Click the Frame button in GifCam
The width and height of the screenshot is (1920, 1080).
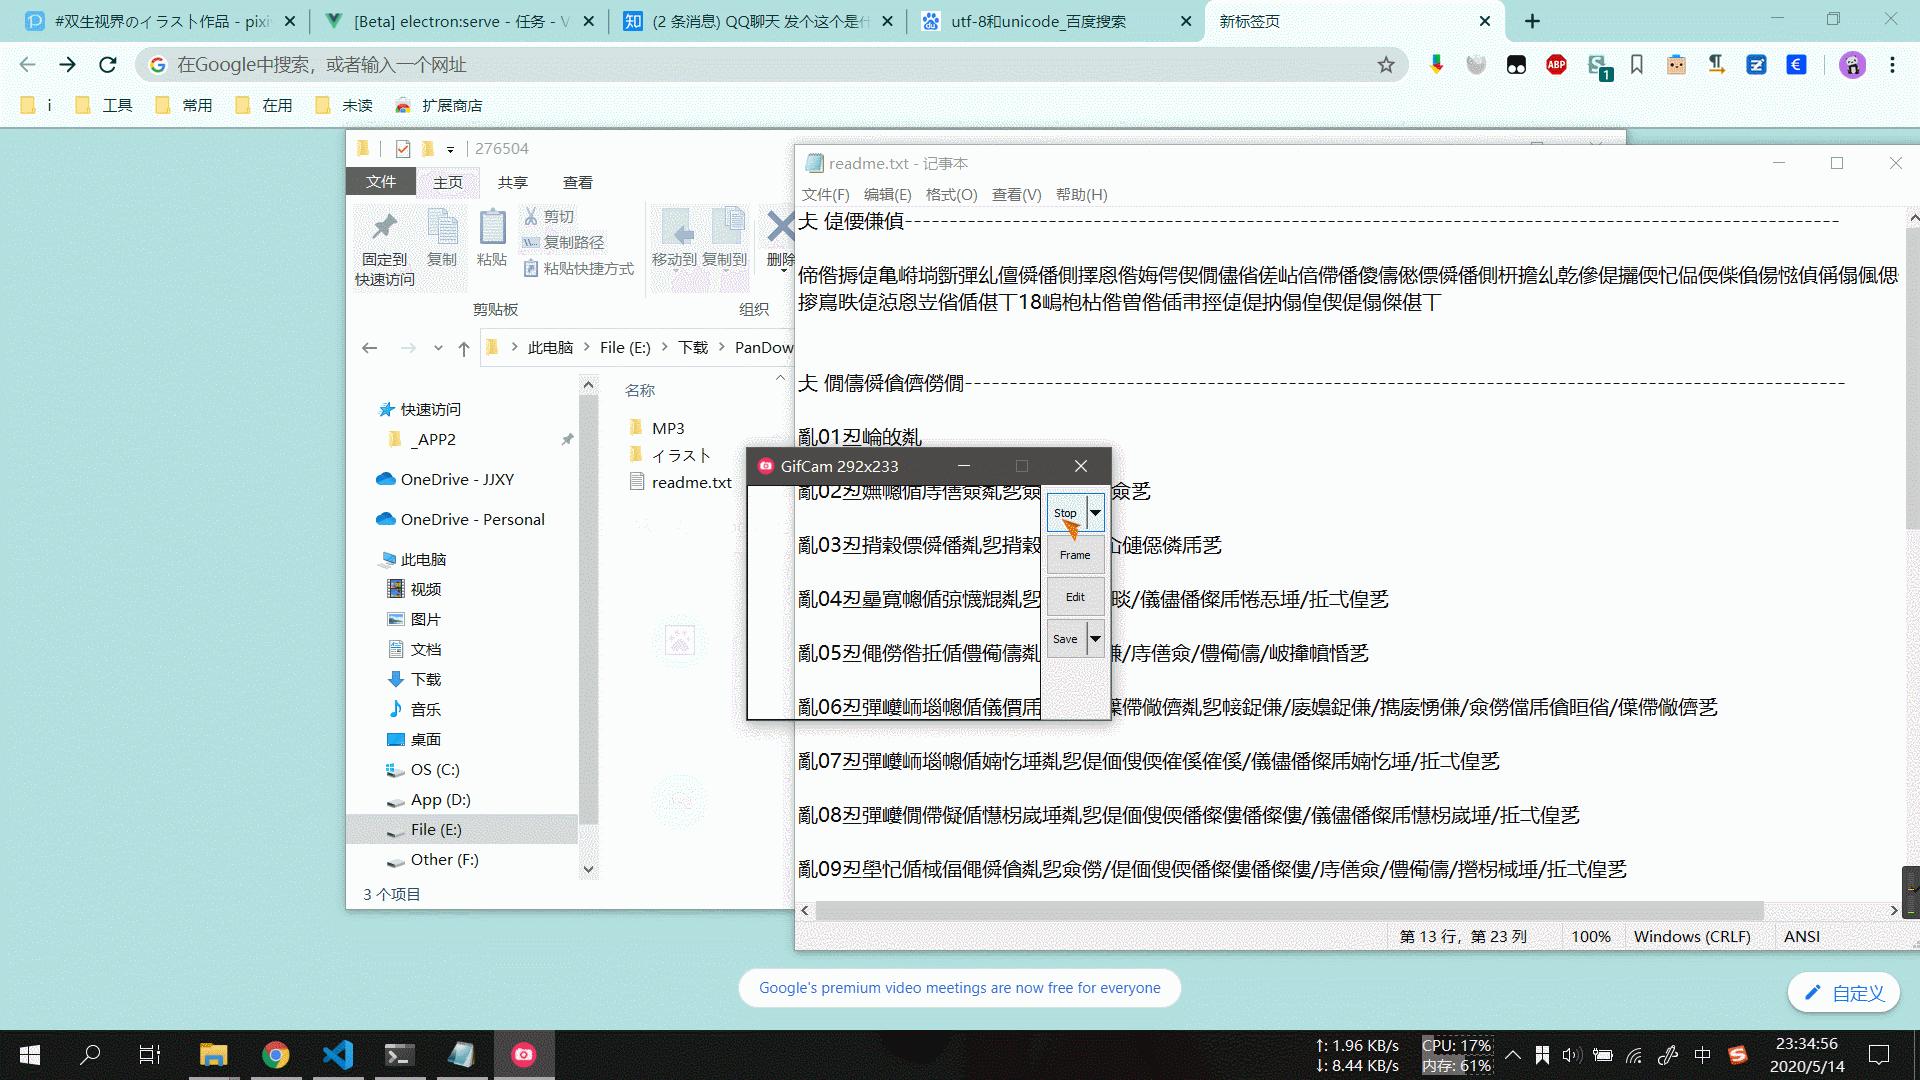pyautogui.click(x=1075, y=555)
